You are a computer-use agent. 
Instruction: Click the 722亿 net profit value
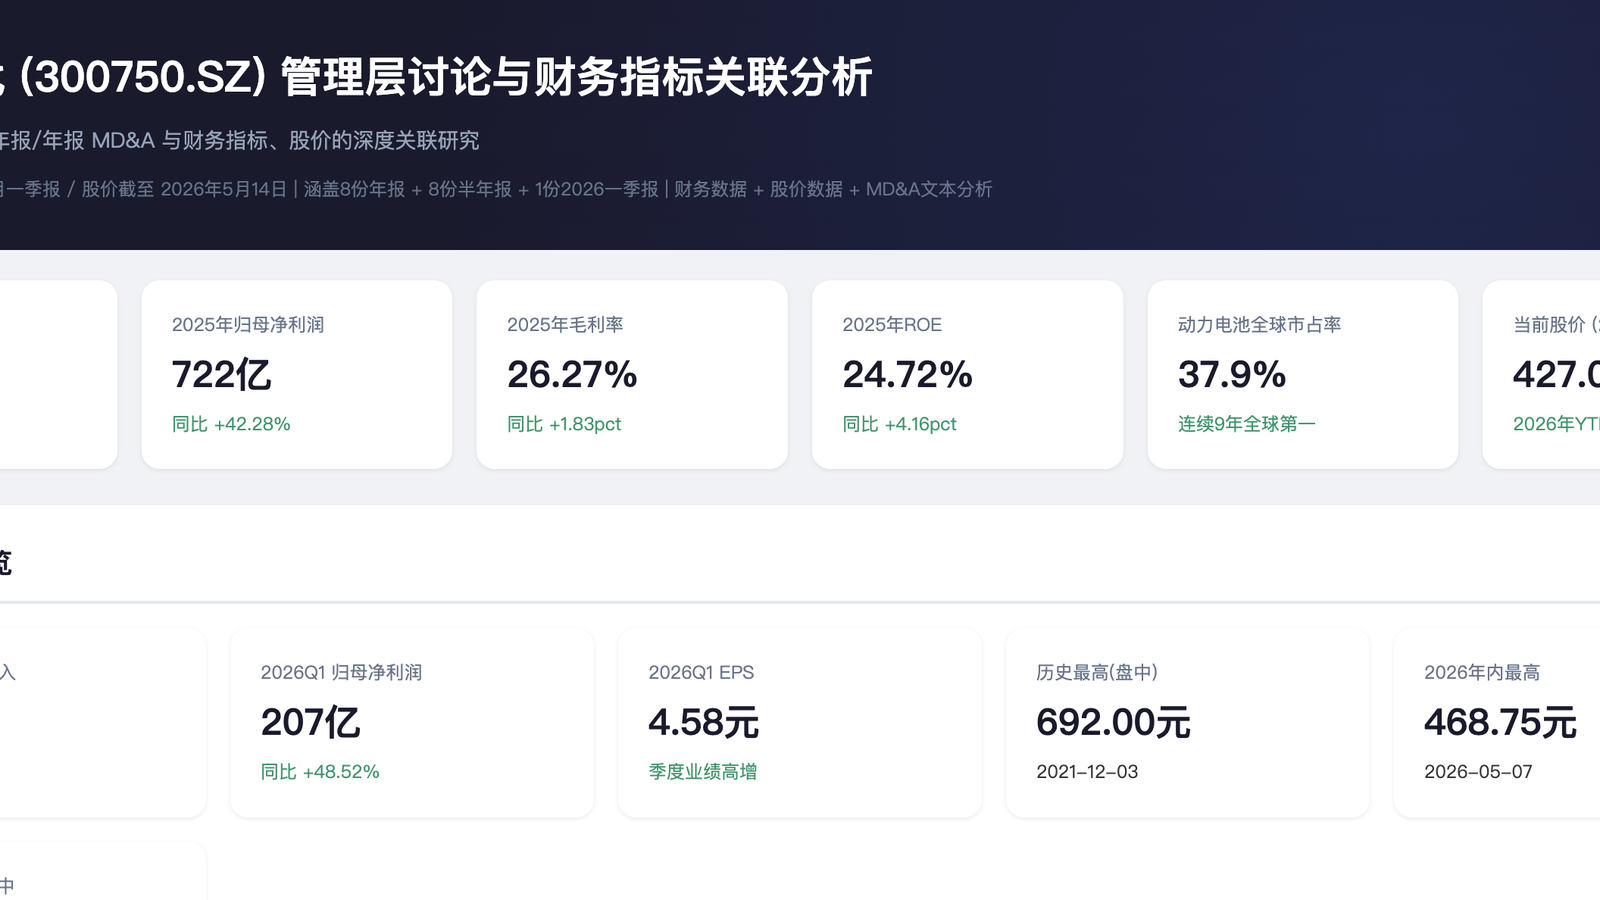221,374
